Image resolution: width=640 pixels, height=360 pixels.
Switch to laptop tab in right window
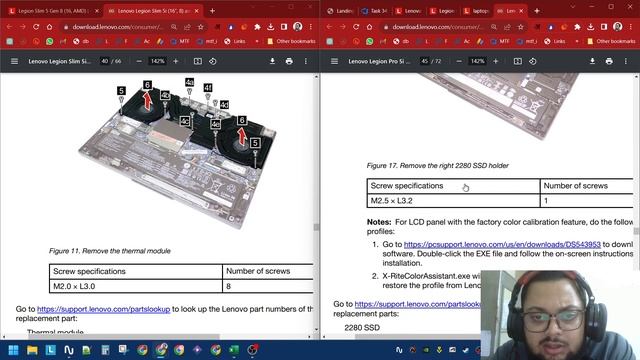476,11
